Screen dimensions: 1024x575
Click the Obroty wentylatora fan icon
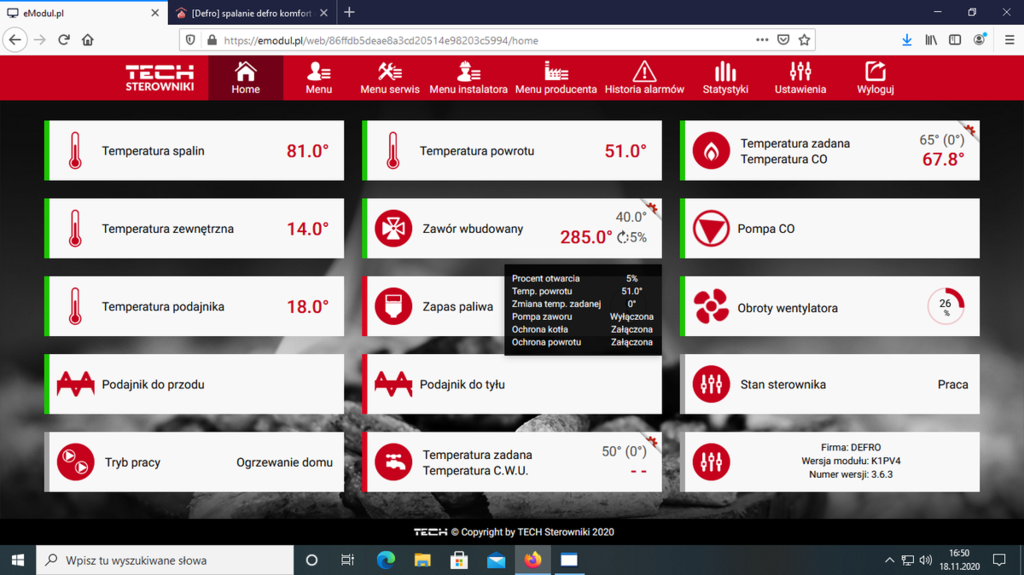pyautogui.click(x=711, y=307)
